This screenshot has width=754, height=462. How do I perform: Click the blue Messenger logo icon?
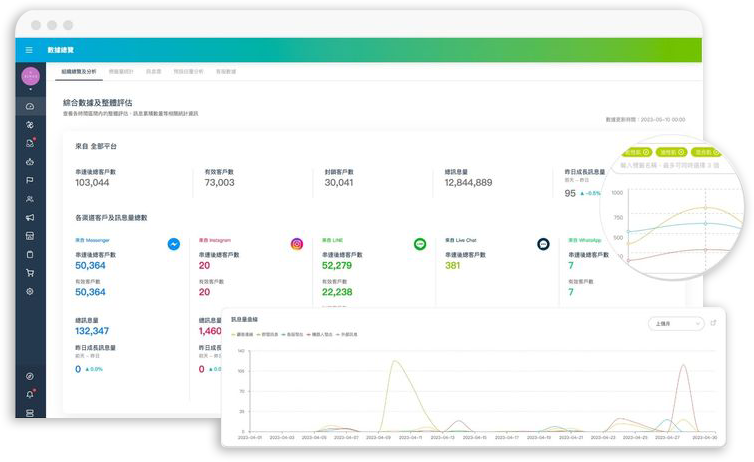pos(174,244)
